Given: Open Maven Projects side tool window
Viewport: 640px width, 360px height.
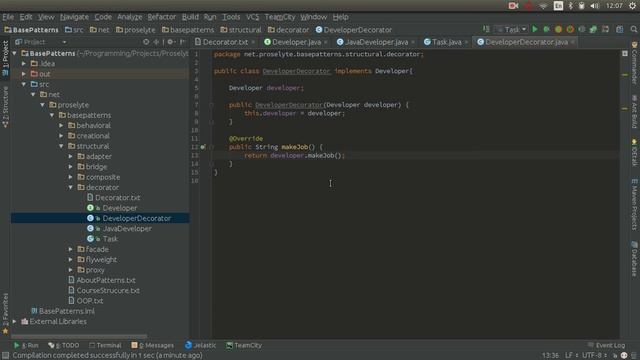Looking at the screenshot, I should click(634, 204).
